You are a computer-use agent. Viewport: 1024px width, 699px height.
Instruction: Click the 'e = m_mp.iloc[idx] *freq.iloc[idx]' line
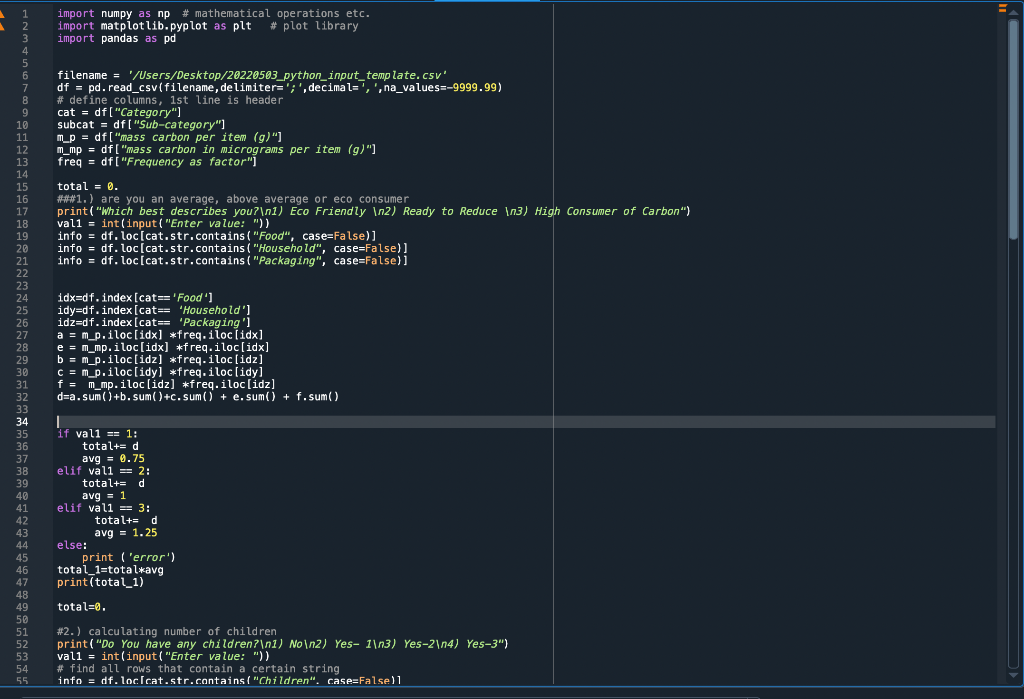point(163,348)
